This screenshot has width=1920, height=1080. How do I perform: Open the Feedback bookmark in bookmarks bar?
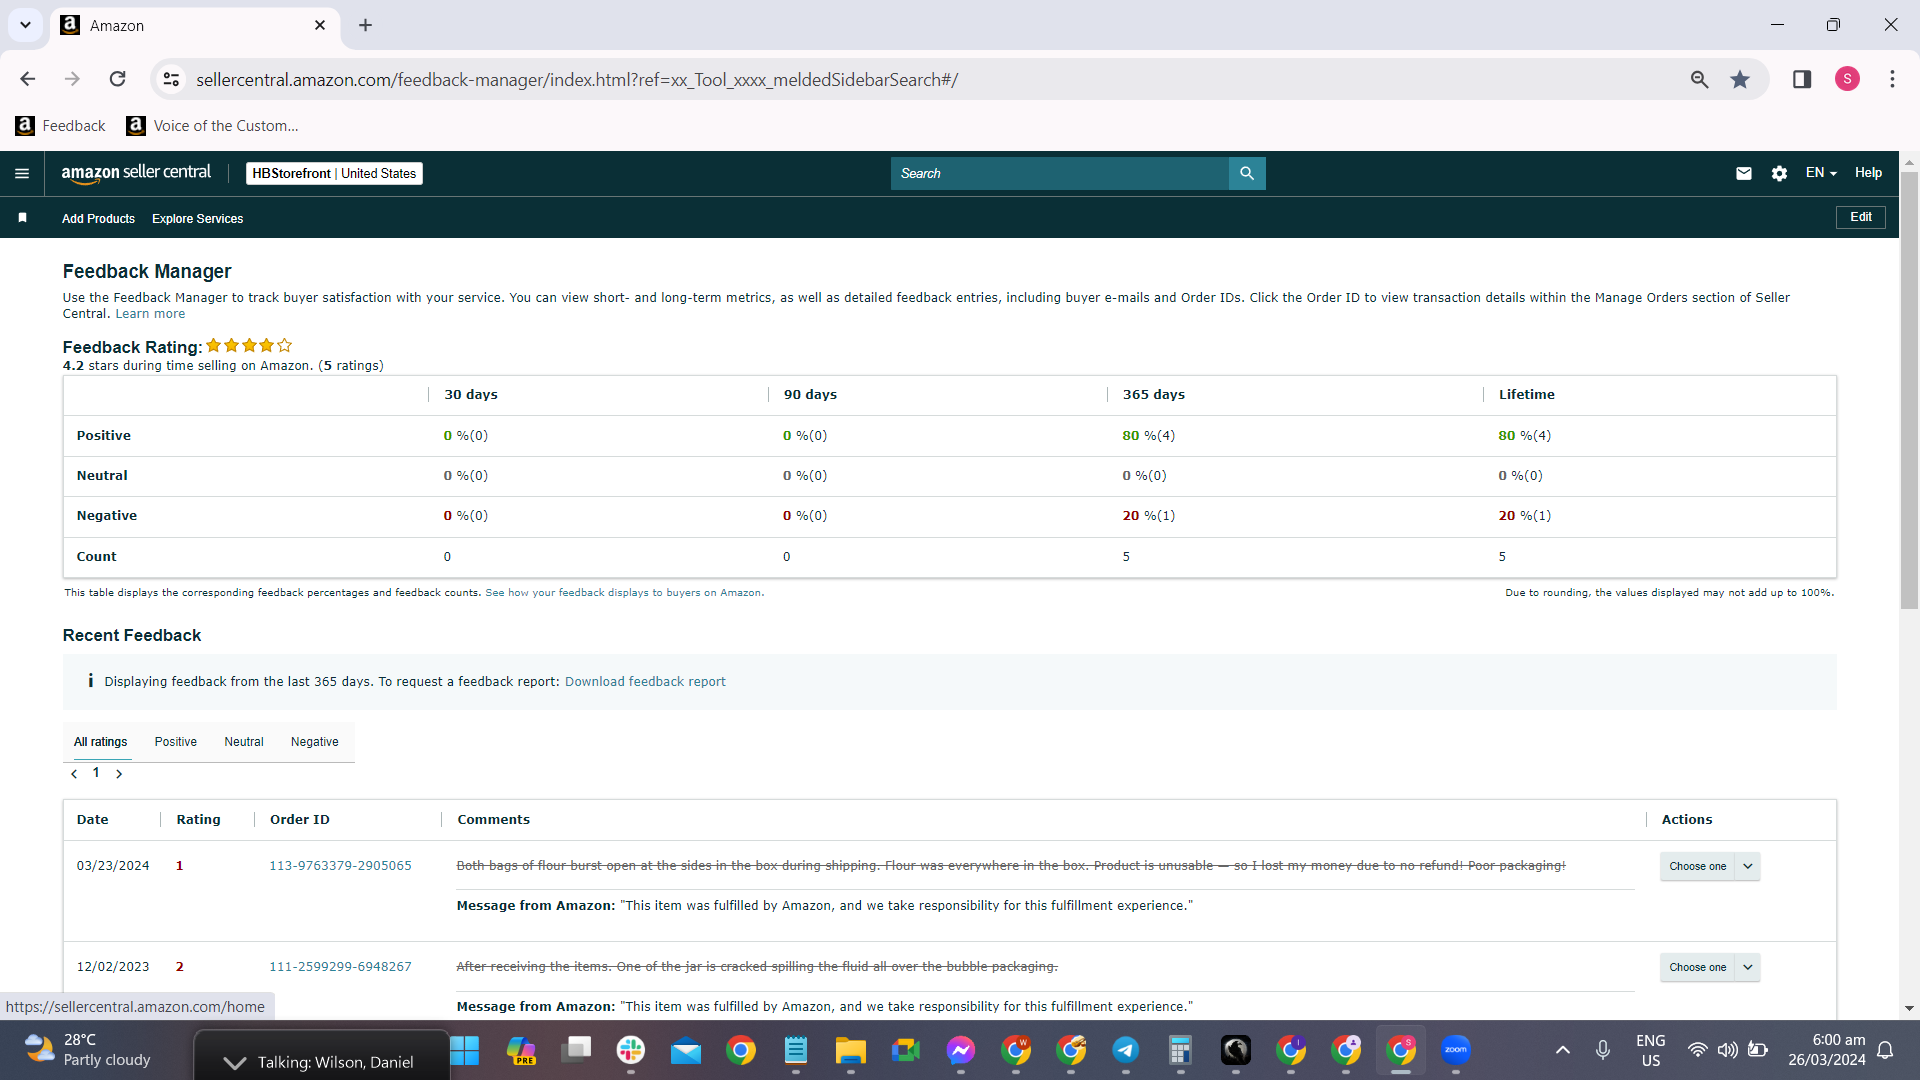pos(61,126)
